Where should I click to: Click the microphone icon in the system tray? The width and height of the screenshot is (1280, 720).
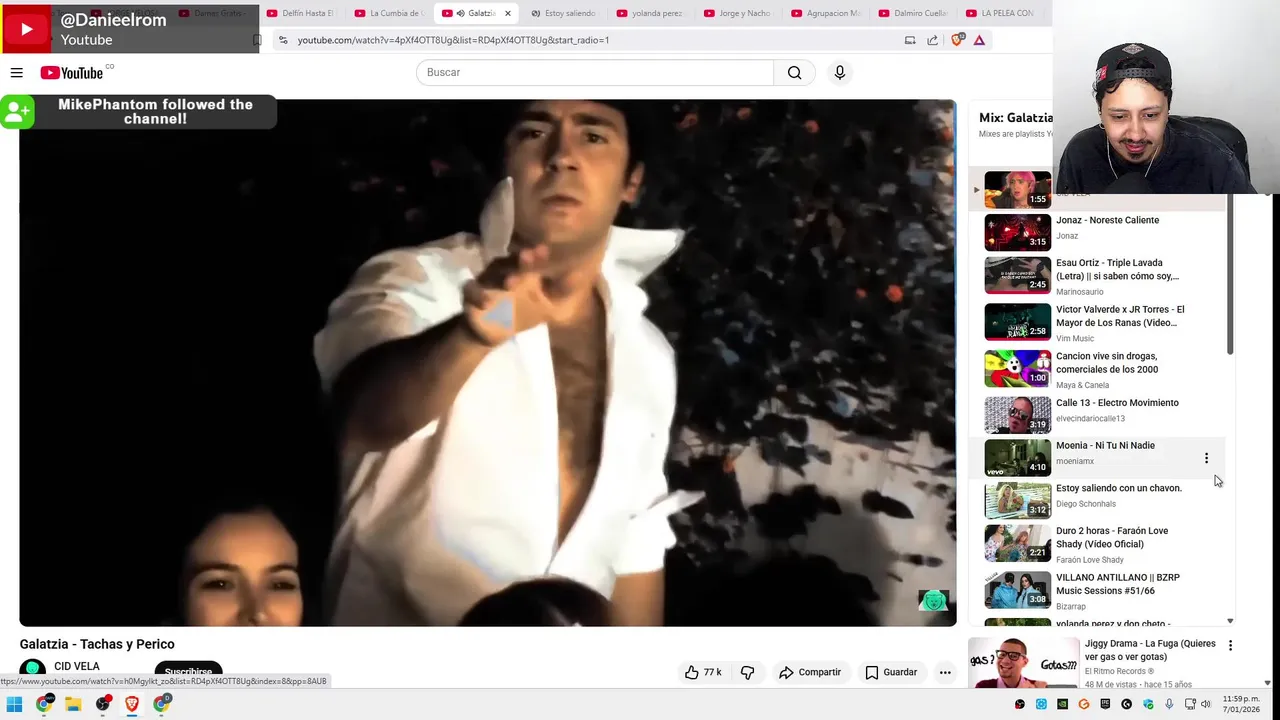tap(1169, 704)
